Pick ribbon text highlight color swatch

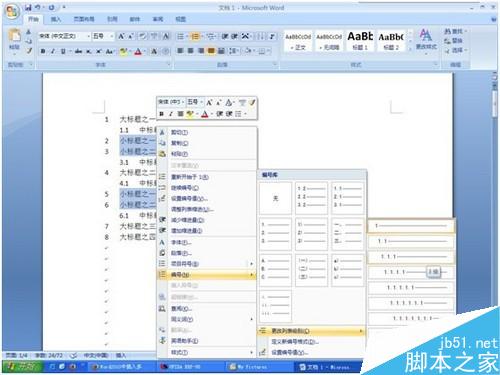pos(123,51)
